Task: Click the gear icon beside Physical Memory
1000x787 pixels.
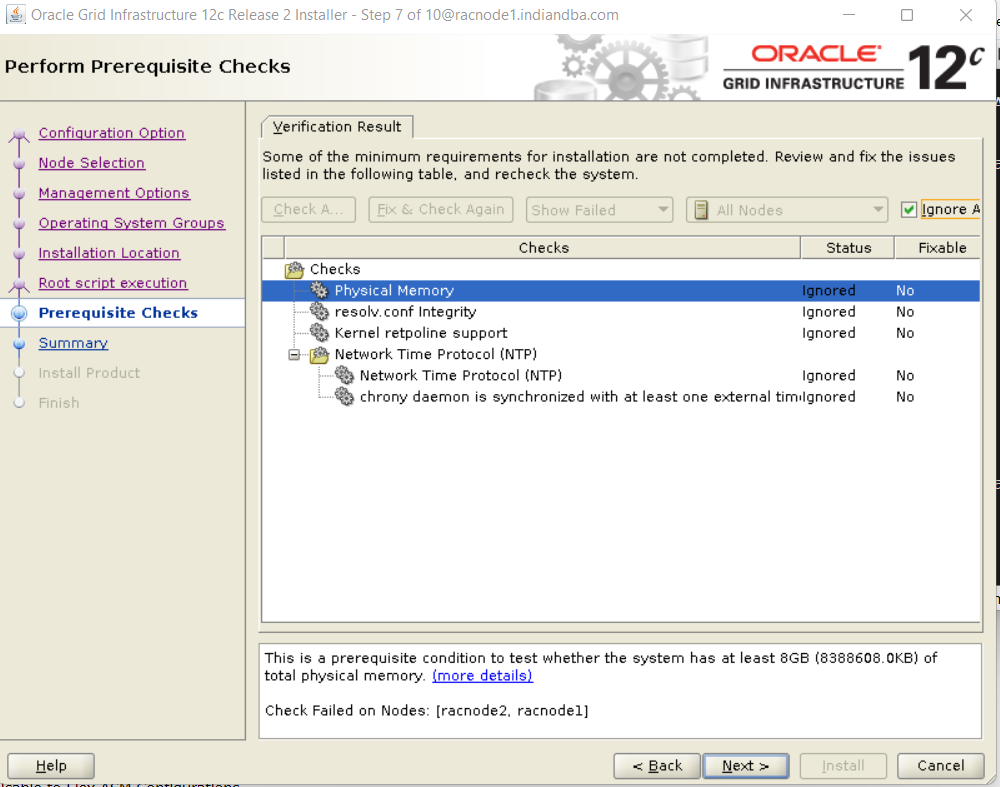Action: coord(320,291)
